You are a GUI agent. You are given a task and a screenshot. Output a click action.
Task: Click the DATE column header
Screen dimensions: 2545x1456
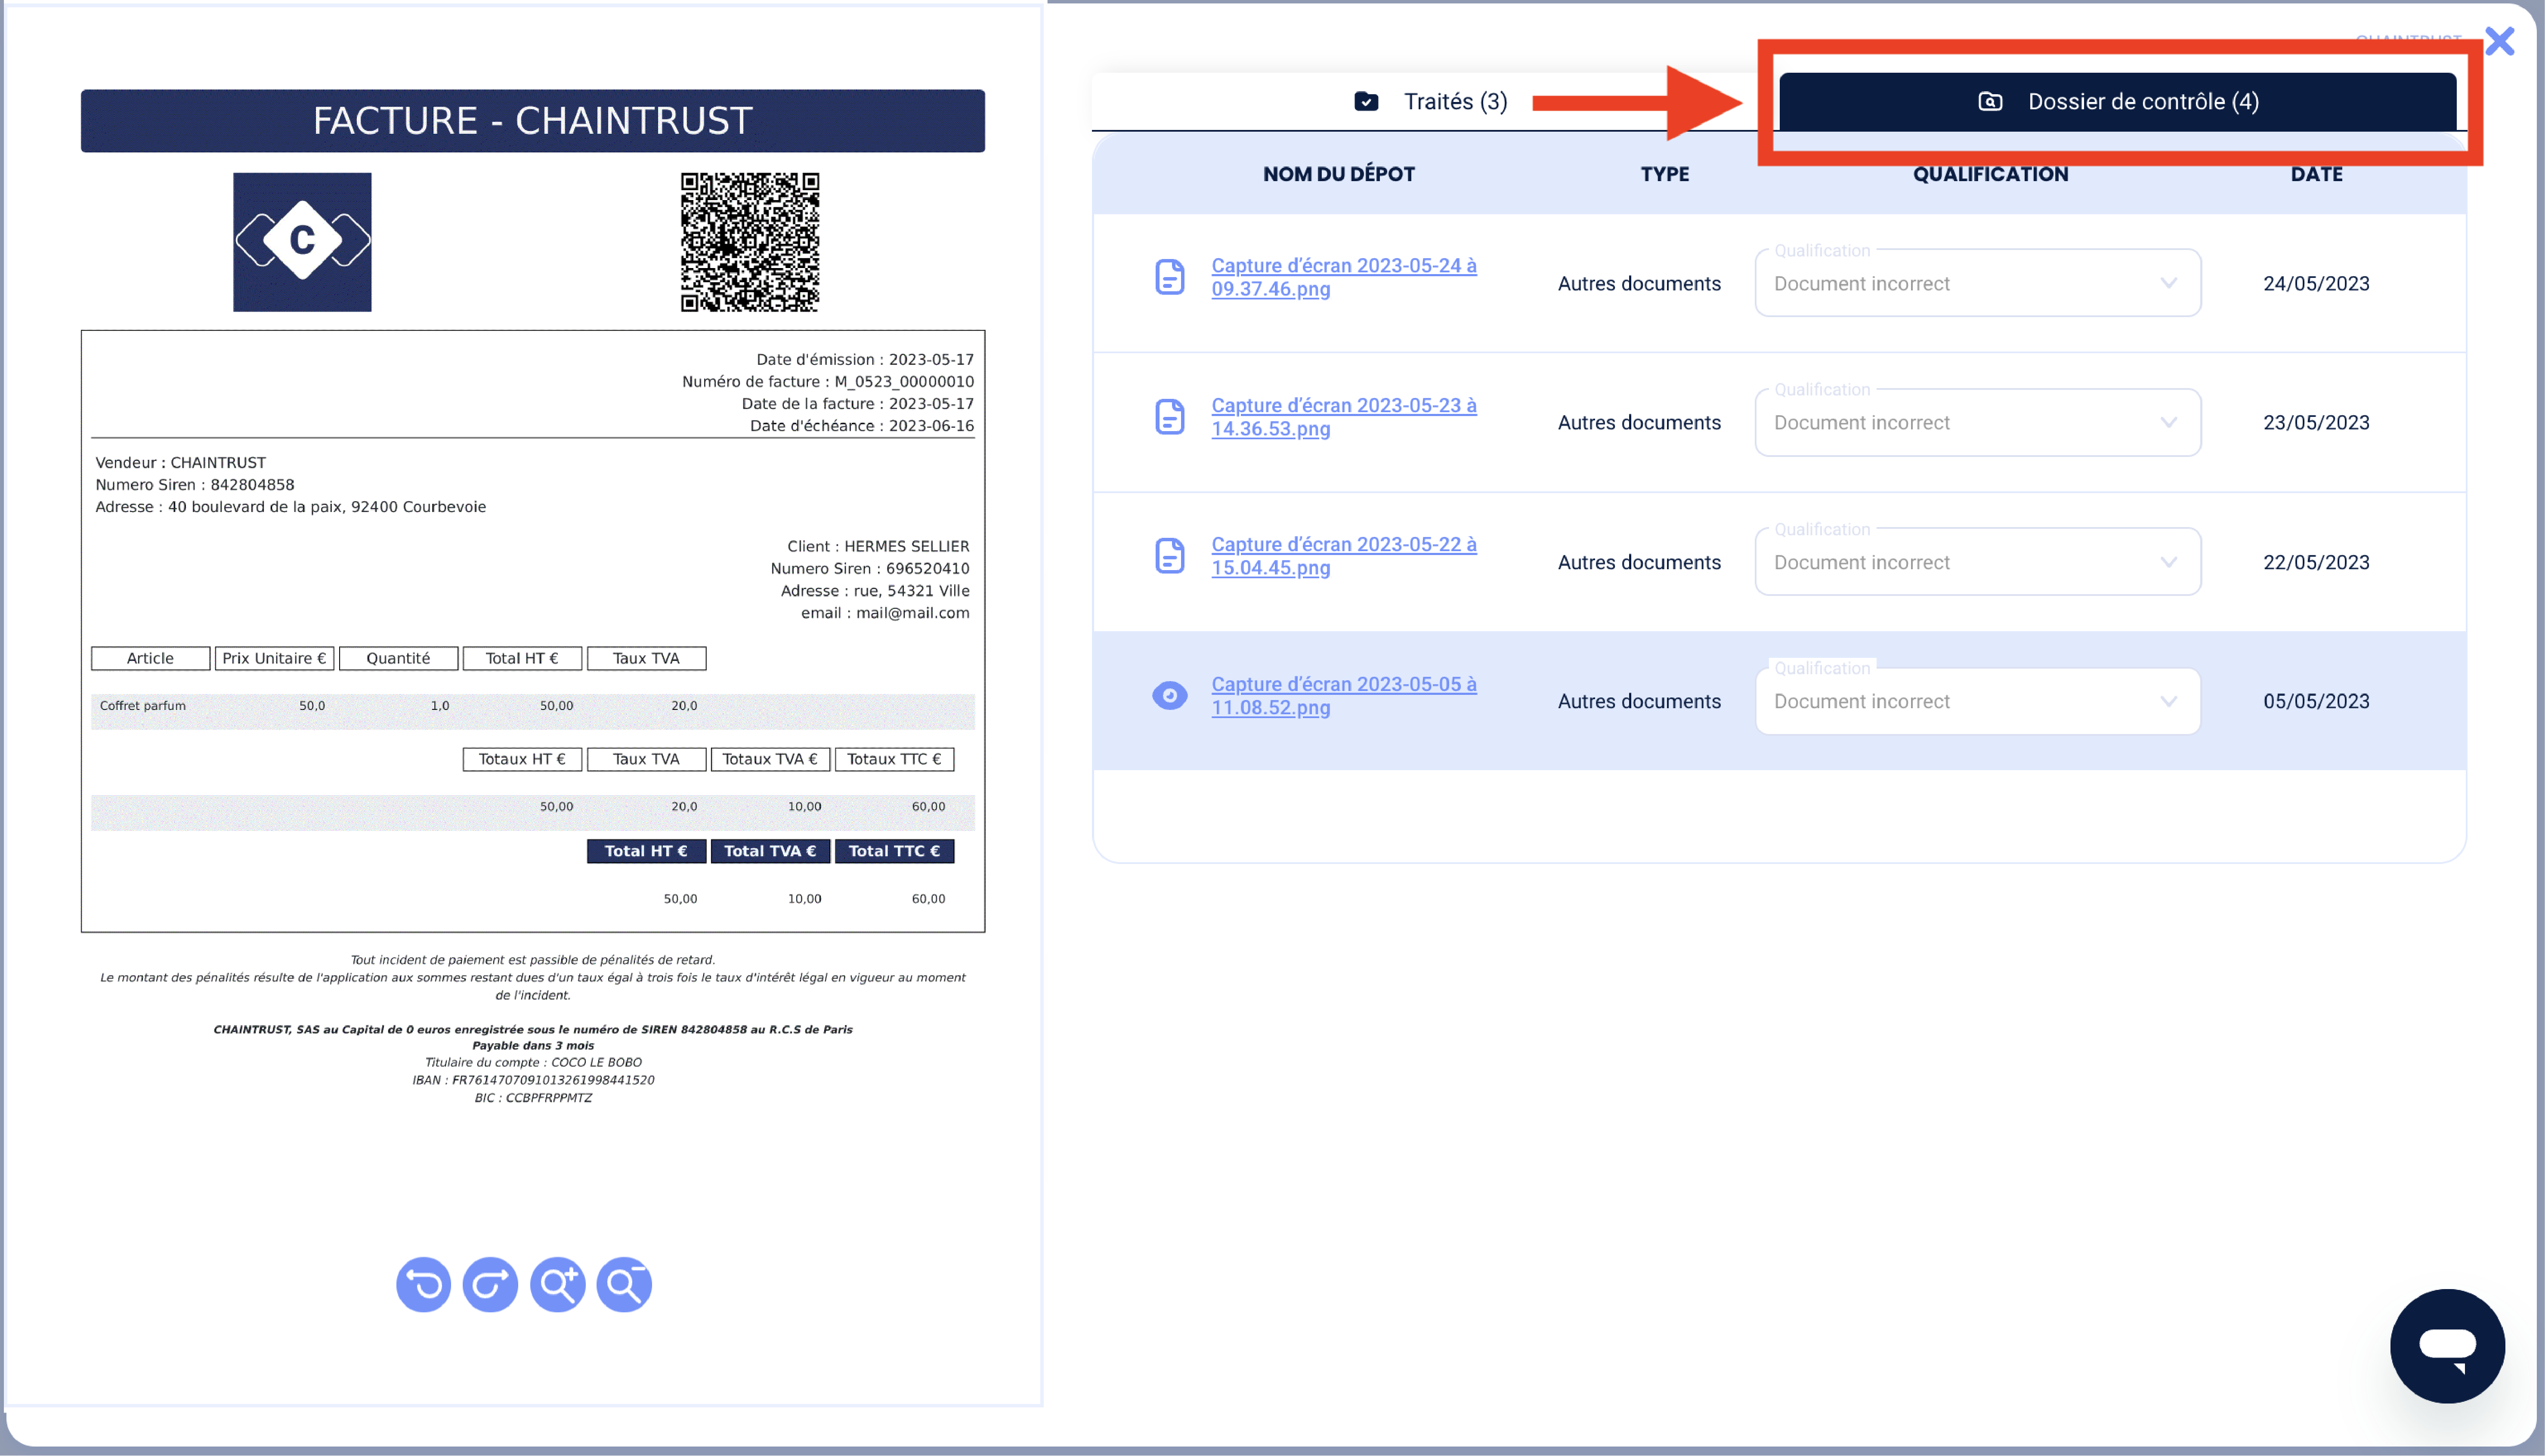pos(2316,174)
